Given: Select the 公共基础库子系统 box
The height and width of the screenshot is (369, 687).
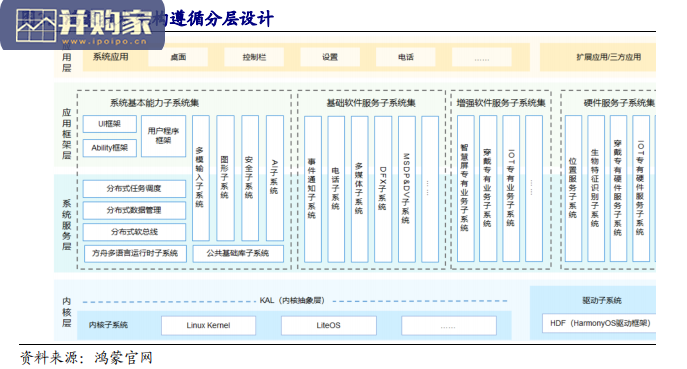Looking at the screenshot, I should (238, 254).
